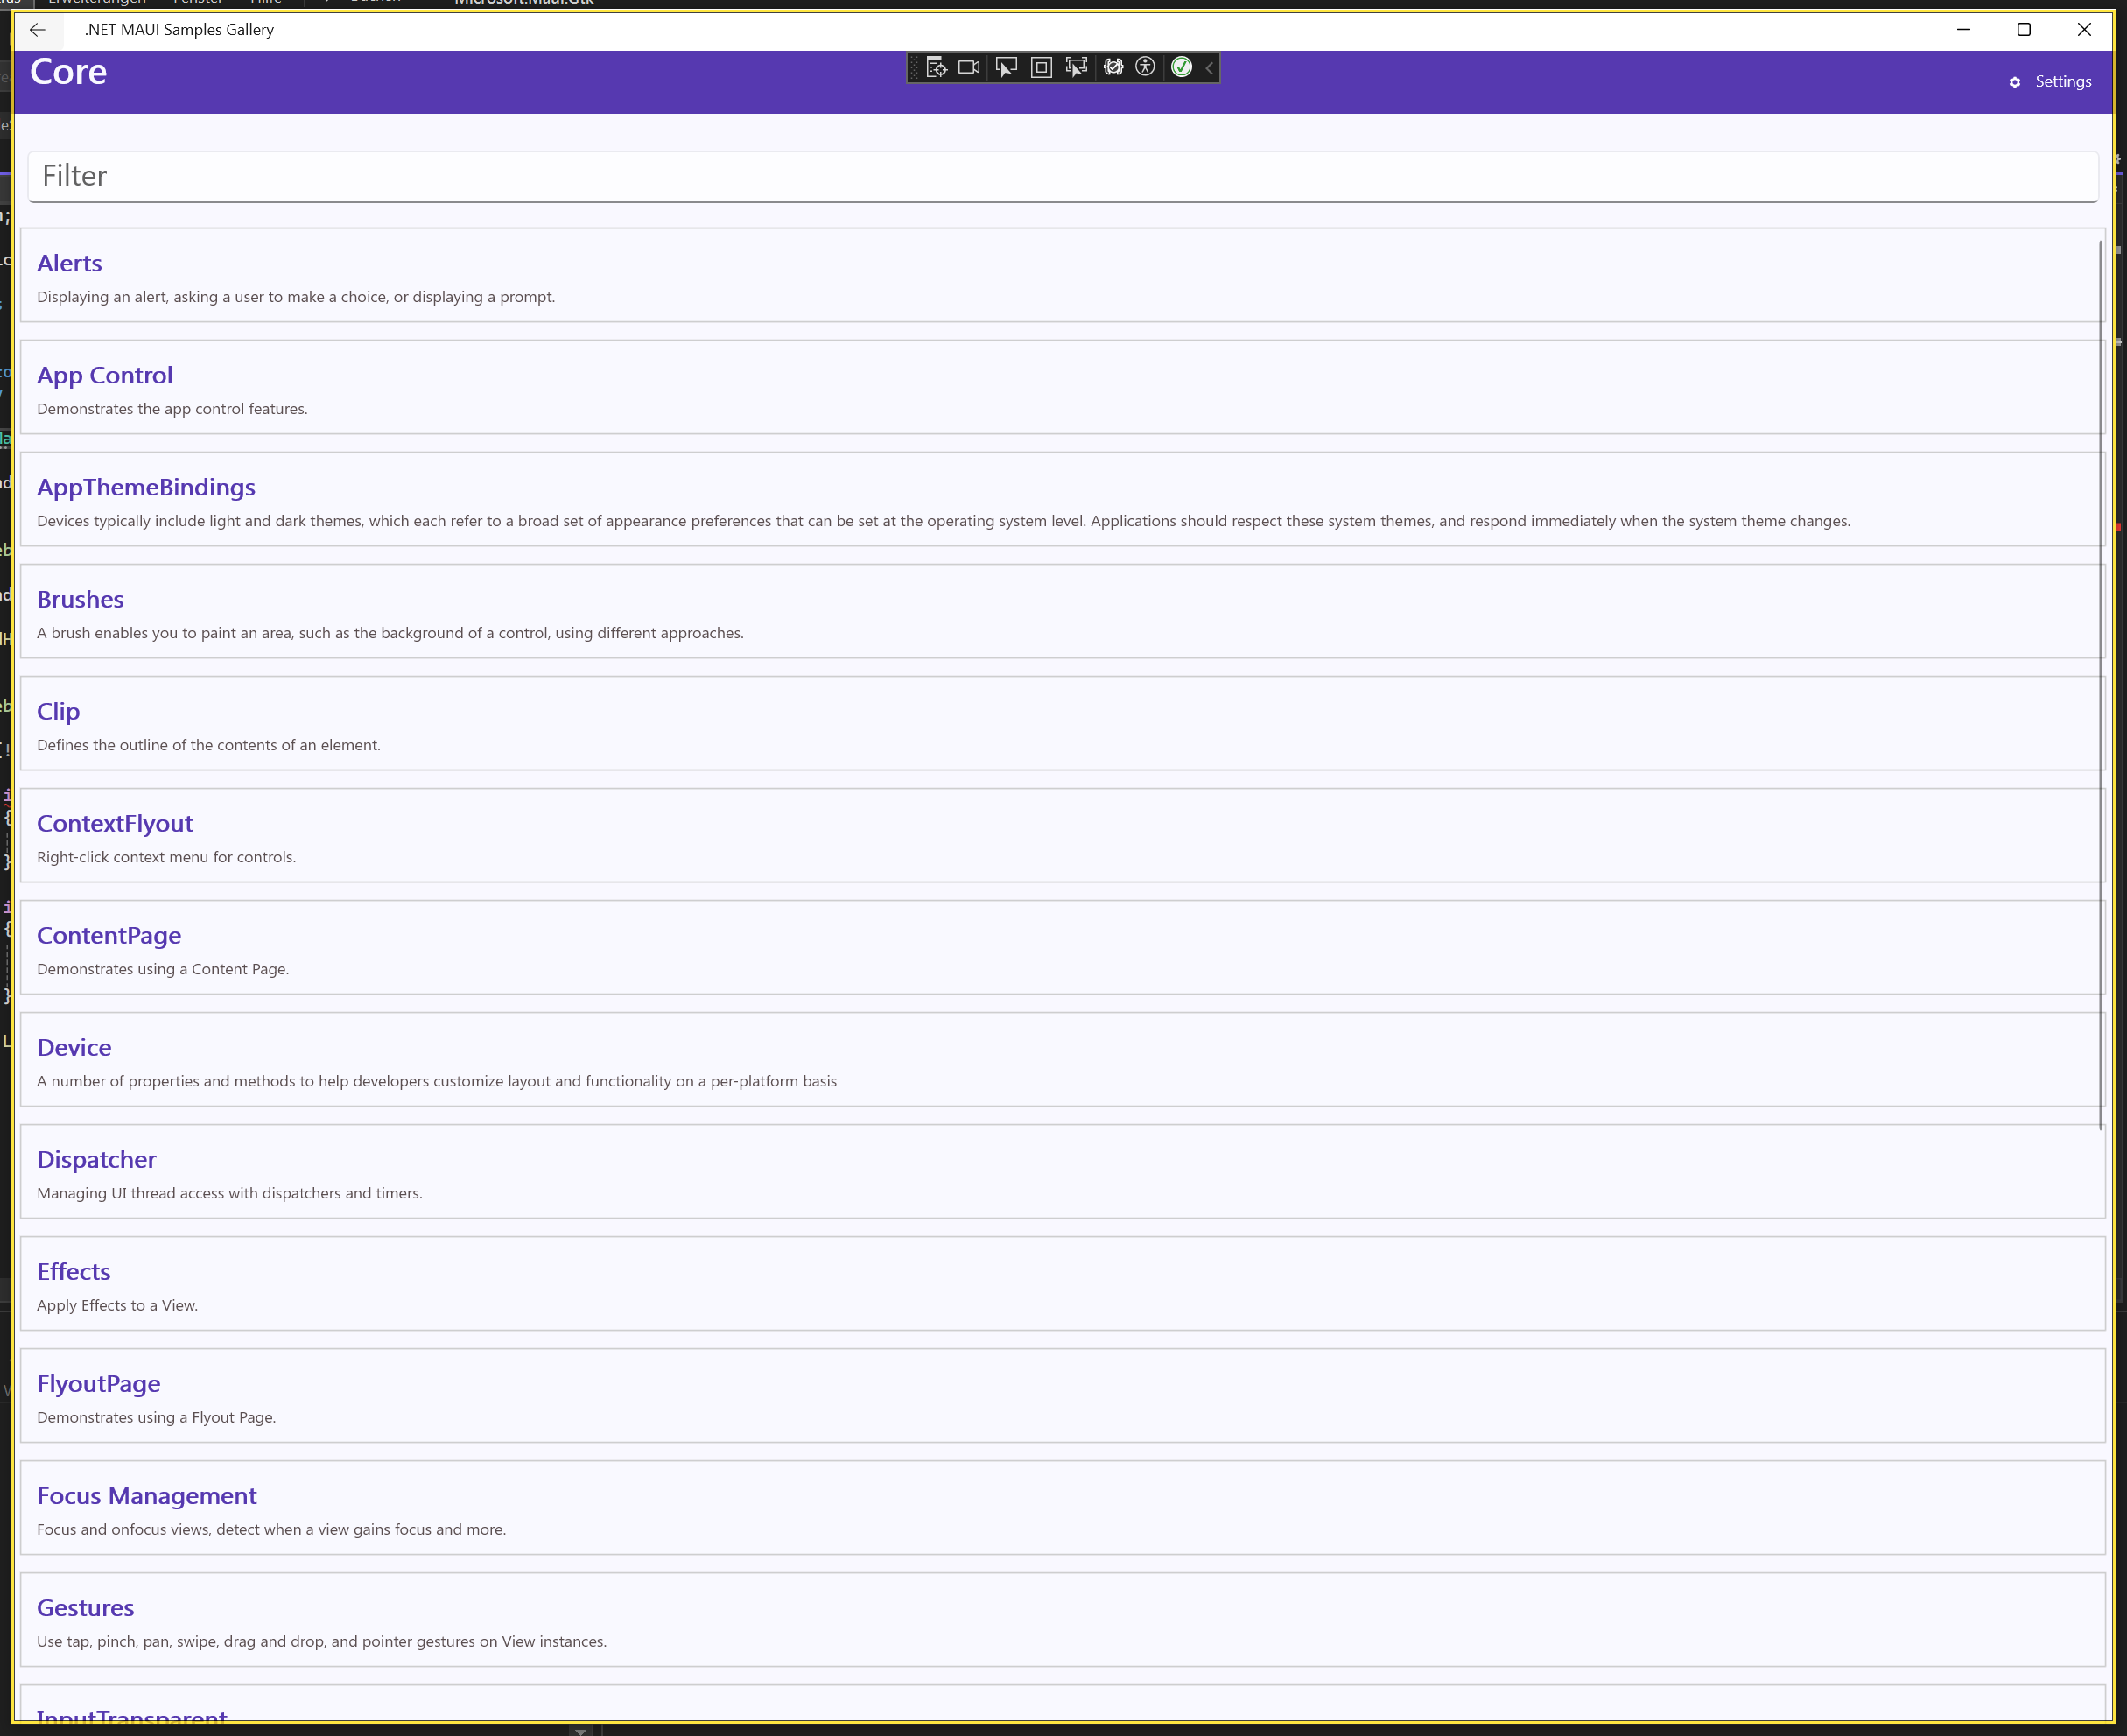This screenshot has height=1736, width=2127.
Task: Toggle Display Layout Adorners icon
Action: [1041, 67]
